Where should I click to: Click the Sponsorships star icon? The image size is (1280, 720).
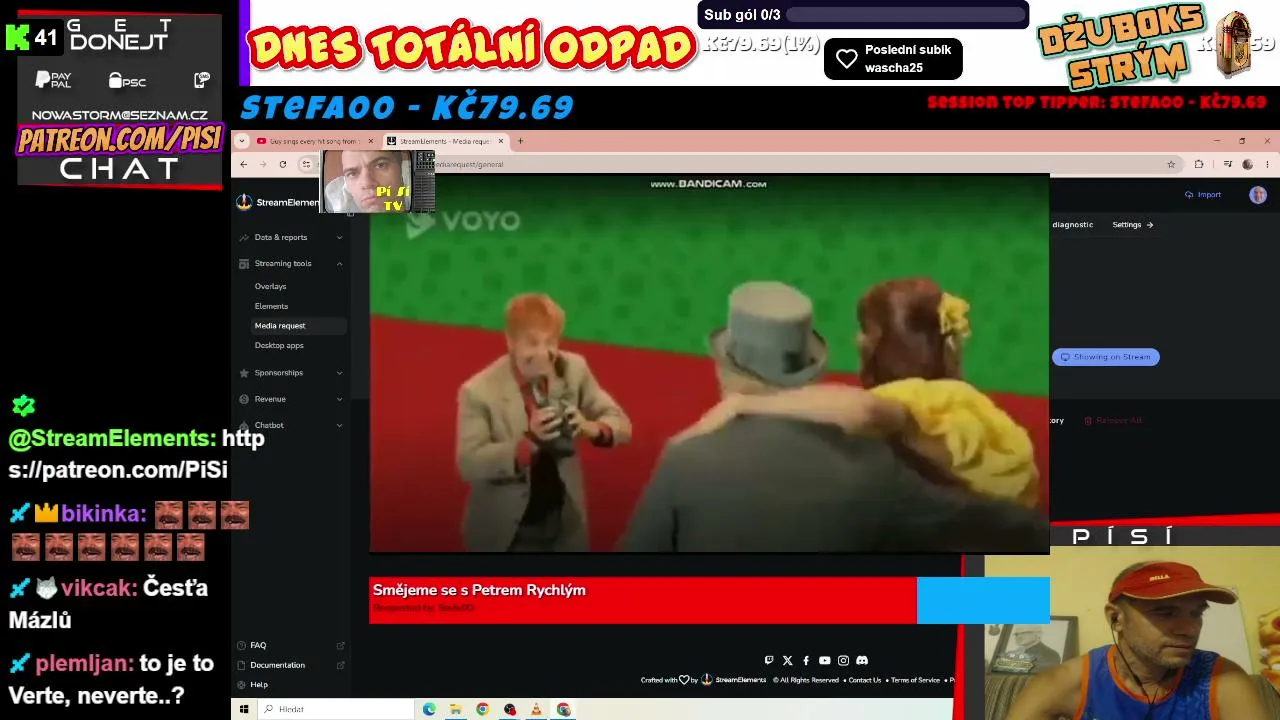(x=244, y=373)
